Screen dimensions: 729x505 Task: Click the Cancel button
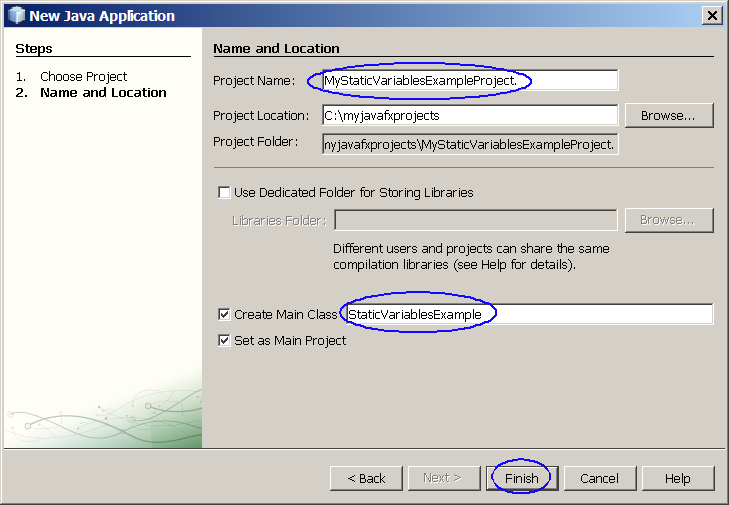[x=599, y=478]
